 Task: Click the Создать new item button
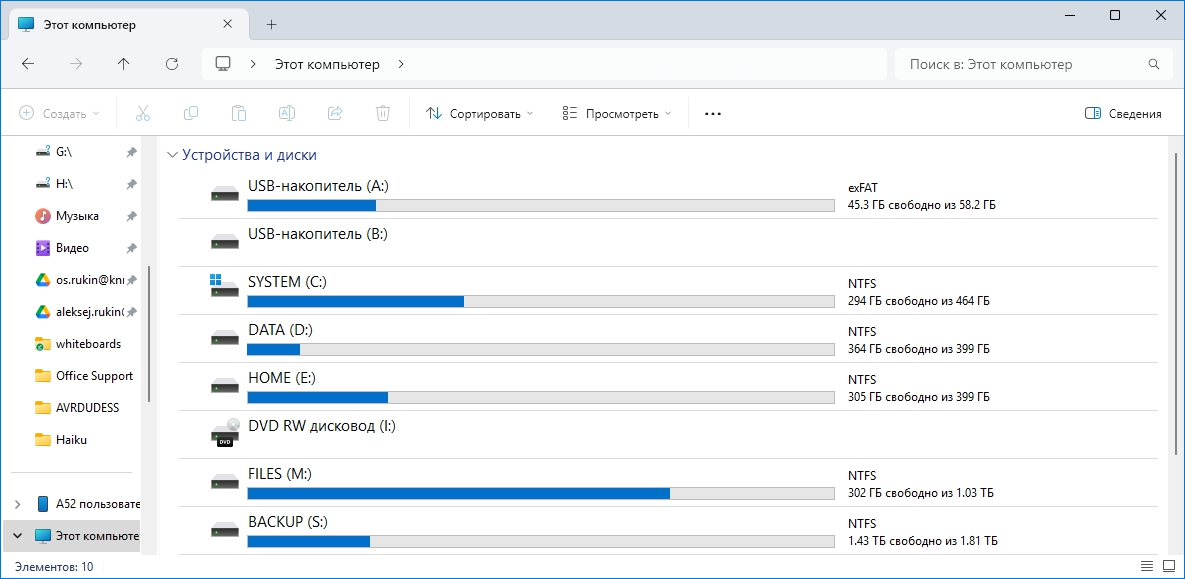tap(60, 114)
